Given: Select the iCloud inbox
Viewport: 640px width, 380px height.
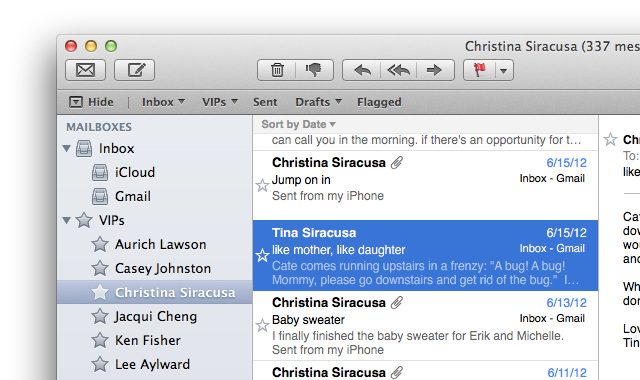Looking at the screenshot, I should (155, 172).
